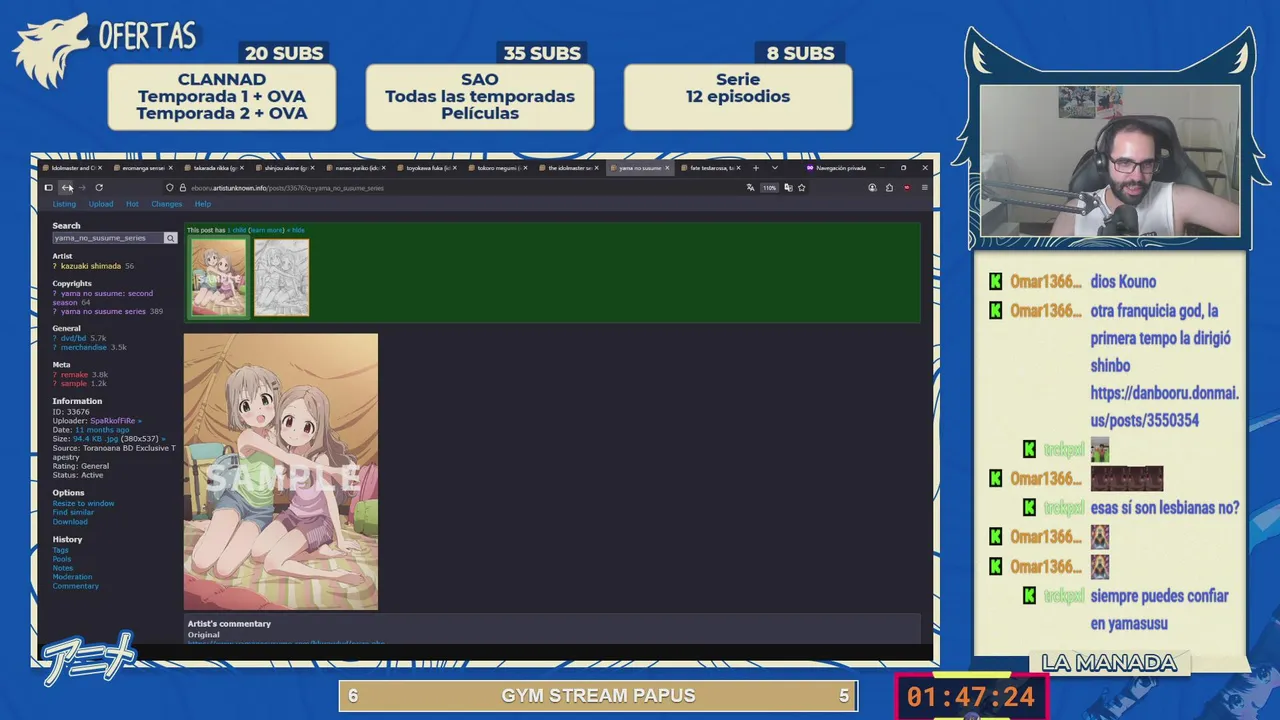Open the 'Pools' history link

coord(62,559)
